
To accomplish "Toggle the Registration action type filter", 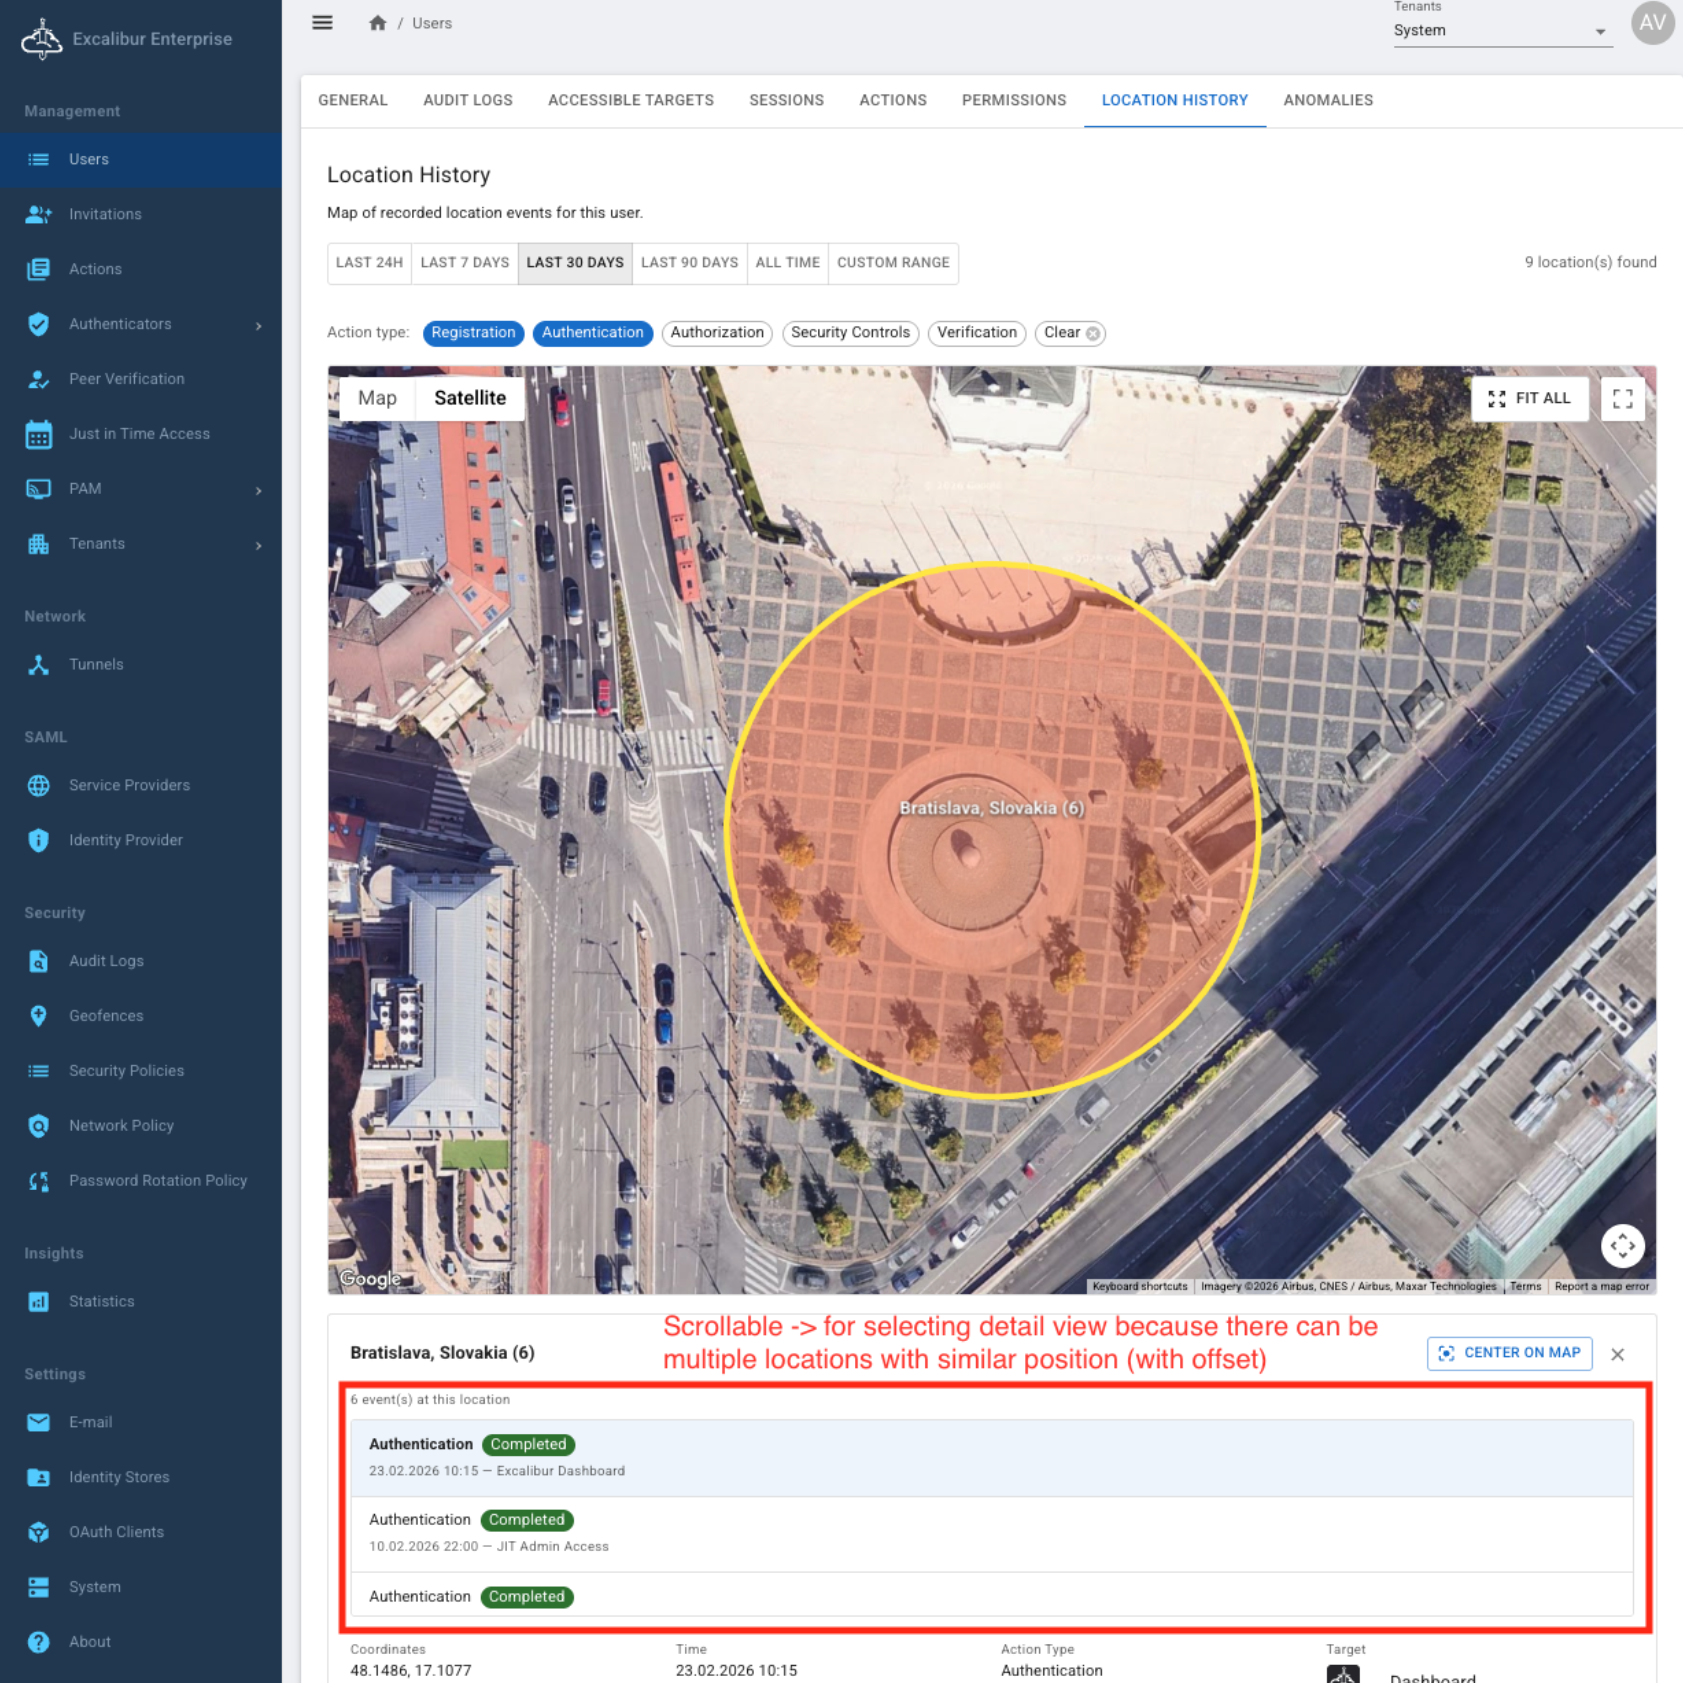I will click(473, 333).
